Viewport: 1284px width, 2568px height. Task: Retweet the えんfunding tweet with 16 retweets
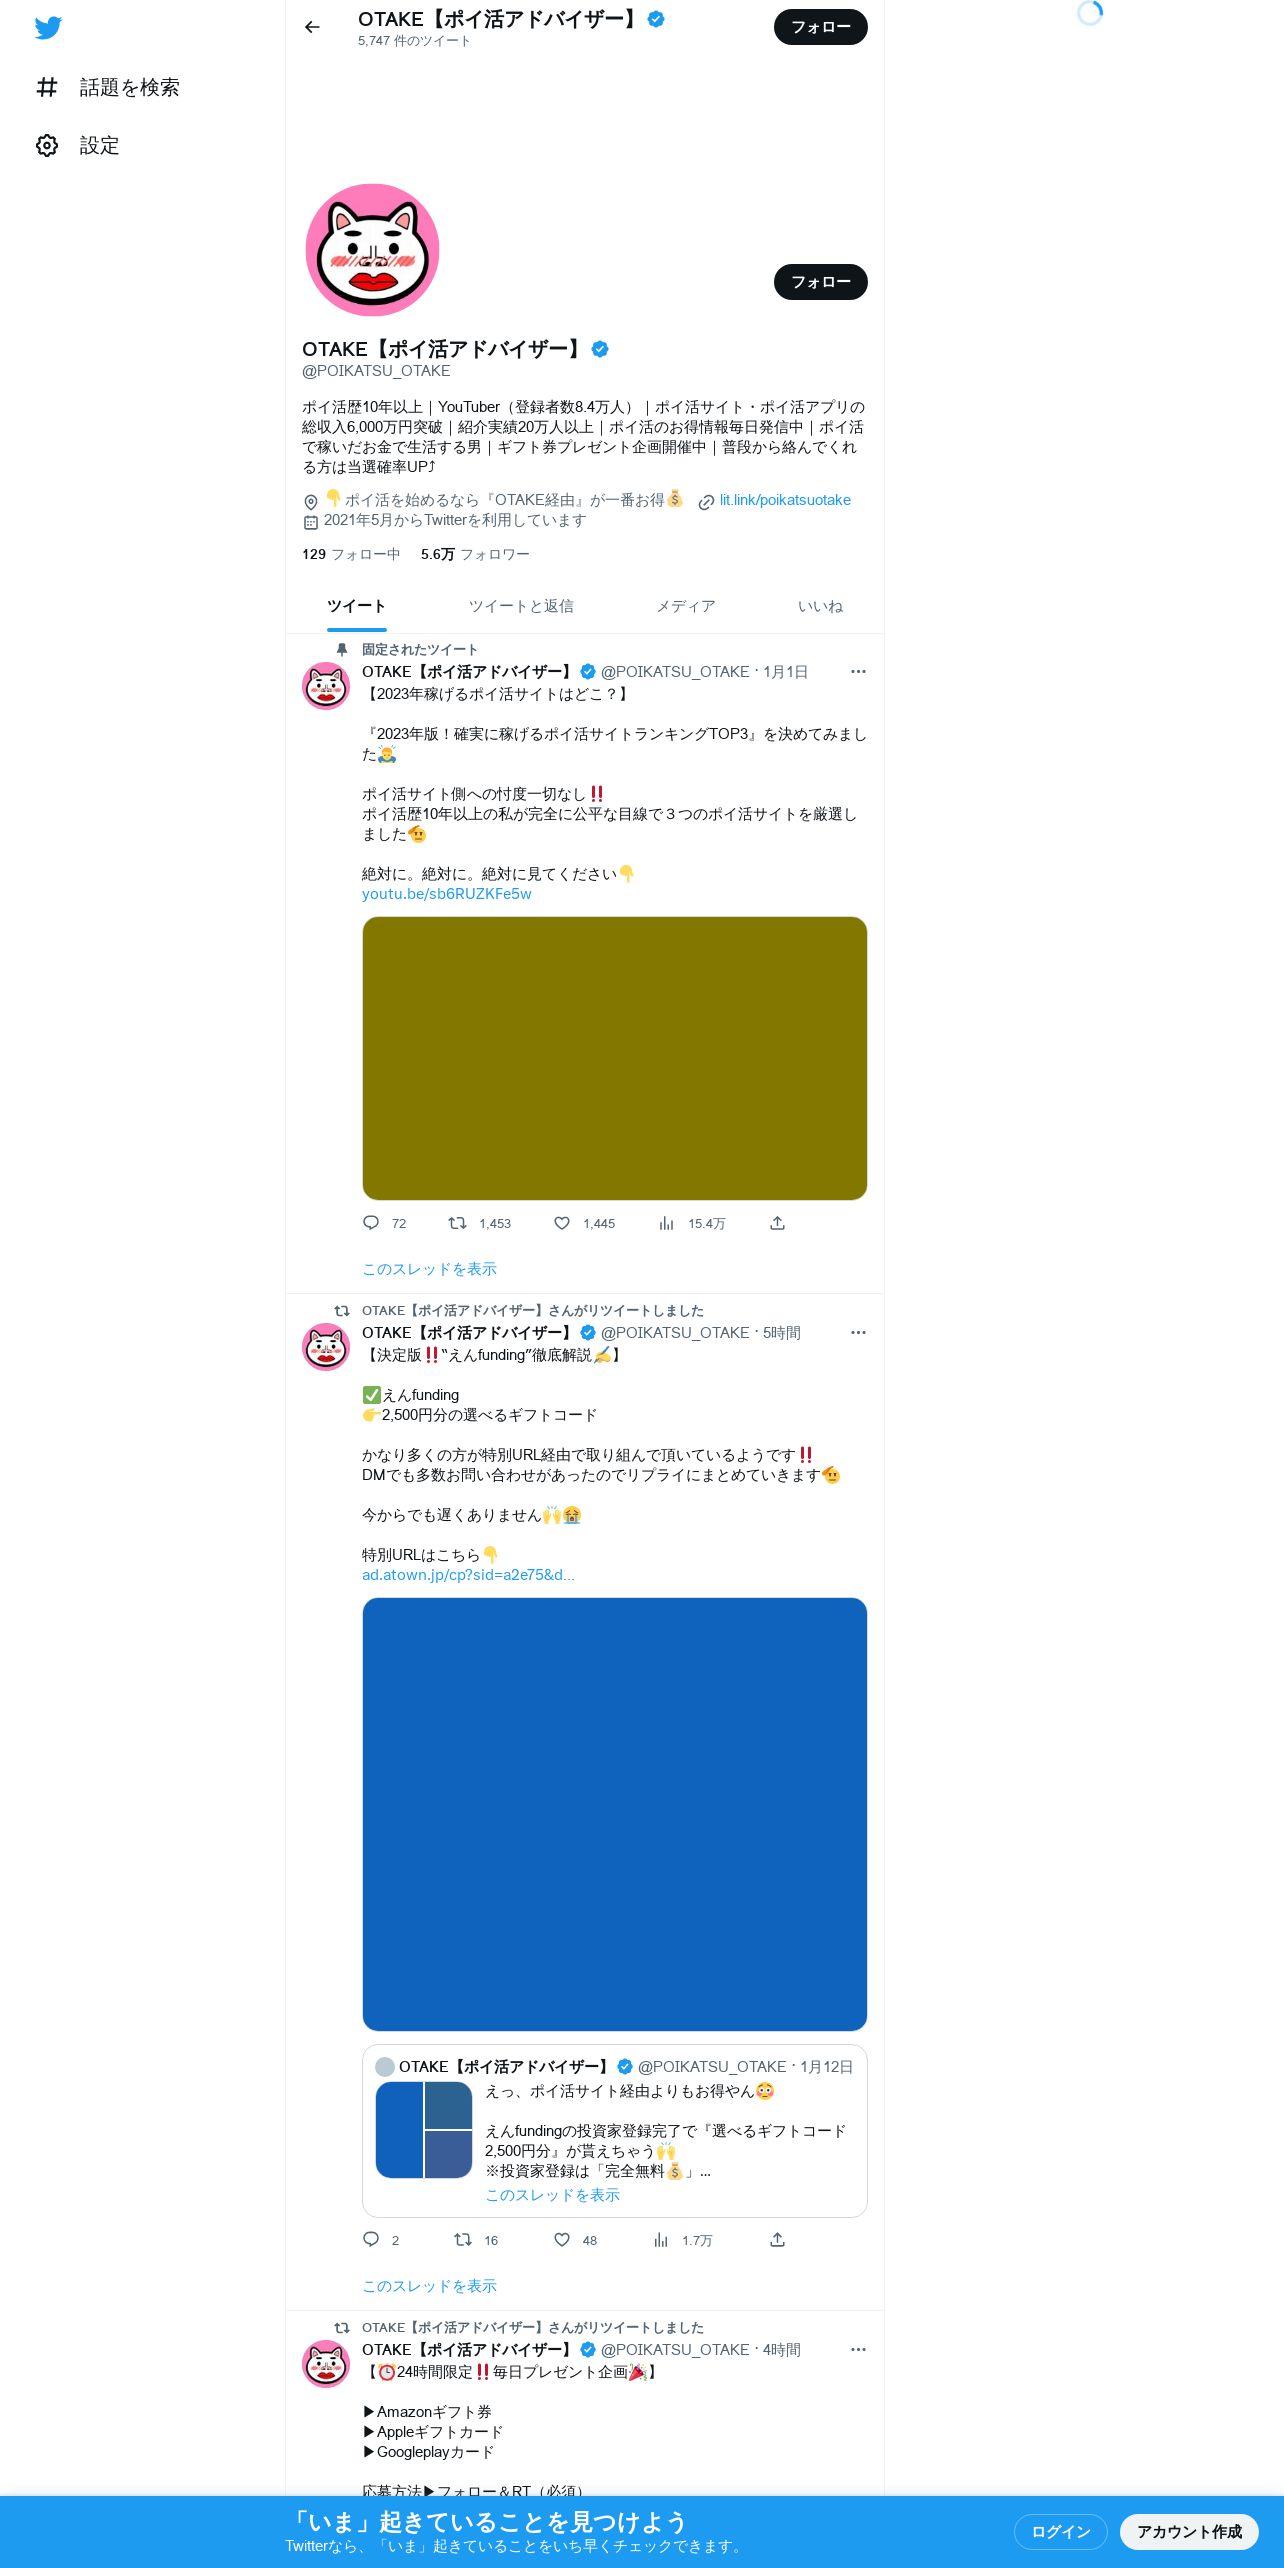462,2240
